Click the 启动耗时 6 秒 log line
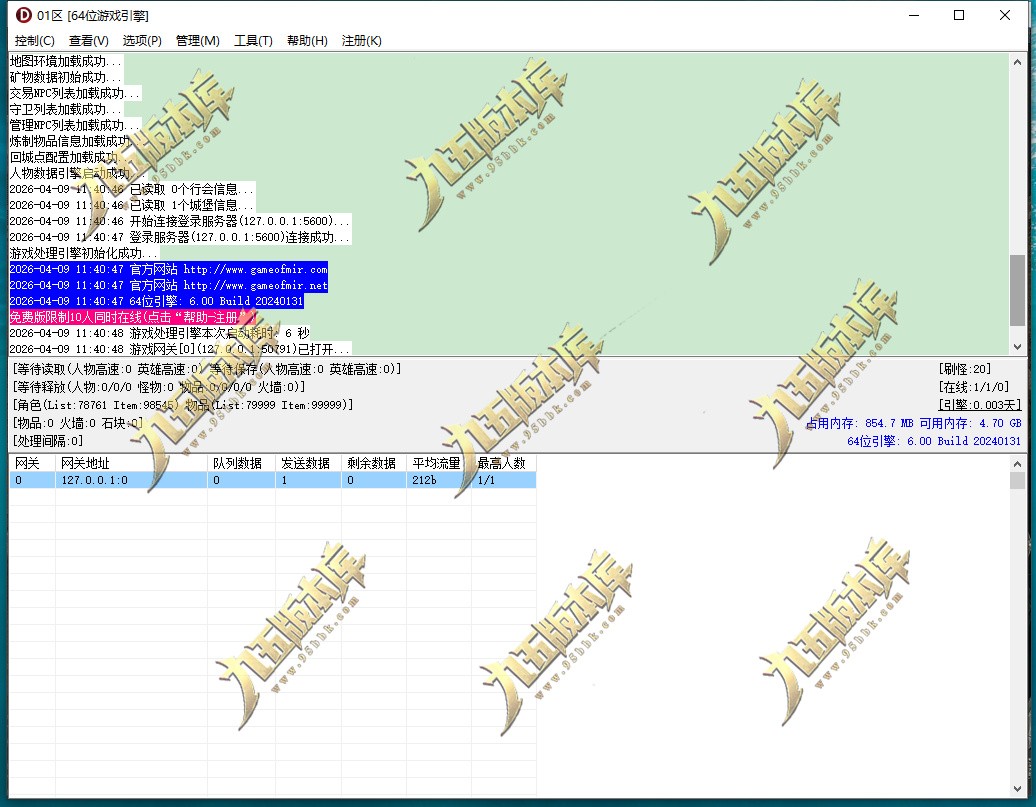Viewport: 1036px width, 807px height. 159,333
